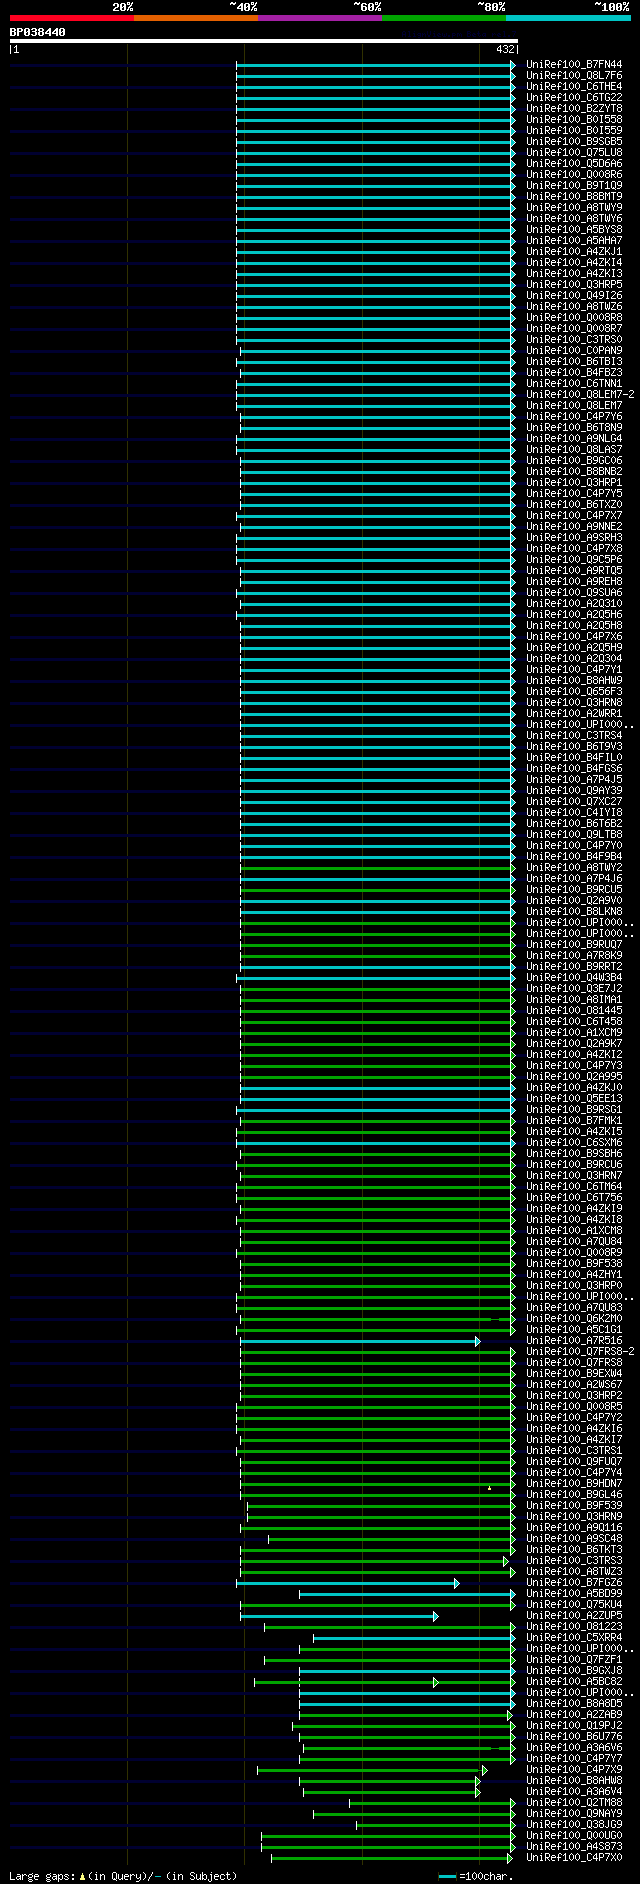
Task: Select subject label UniRef100_B0I558
Action: tap(574, 120)
